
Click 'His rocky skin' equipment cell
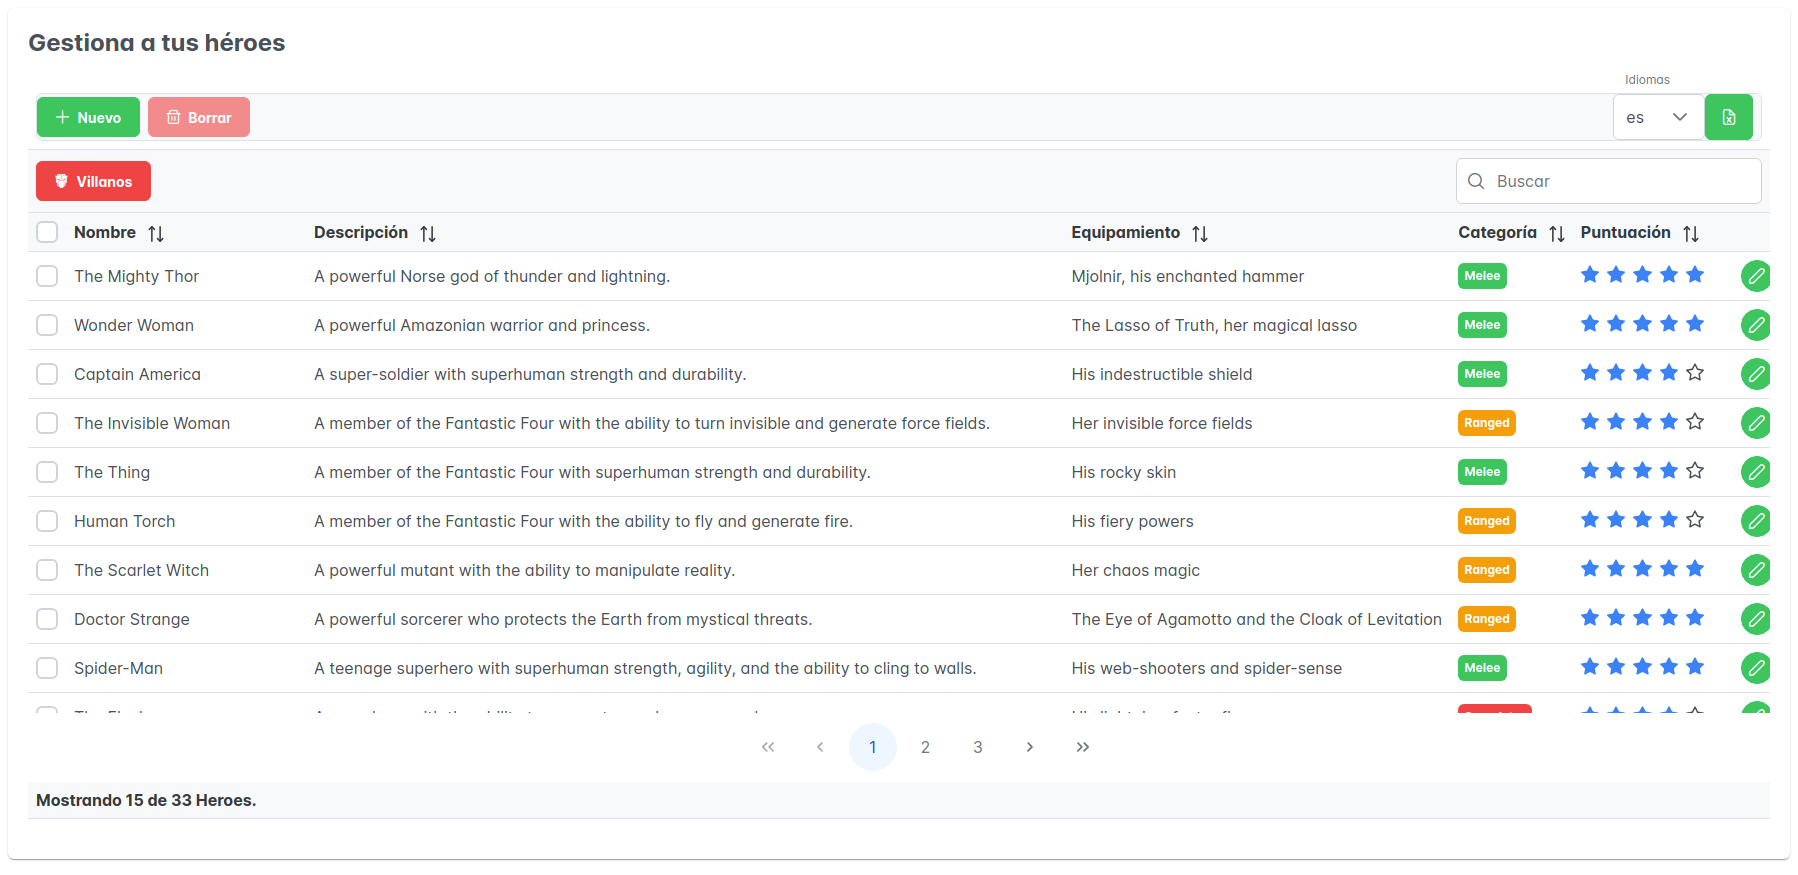tap(1124, 472)
